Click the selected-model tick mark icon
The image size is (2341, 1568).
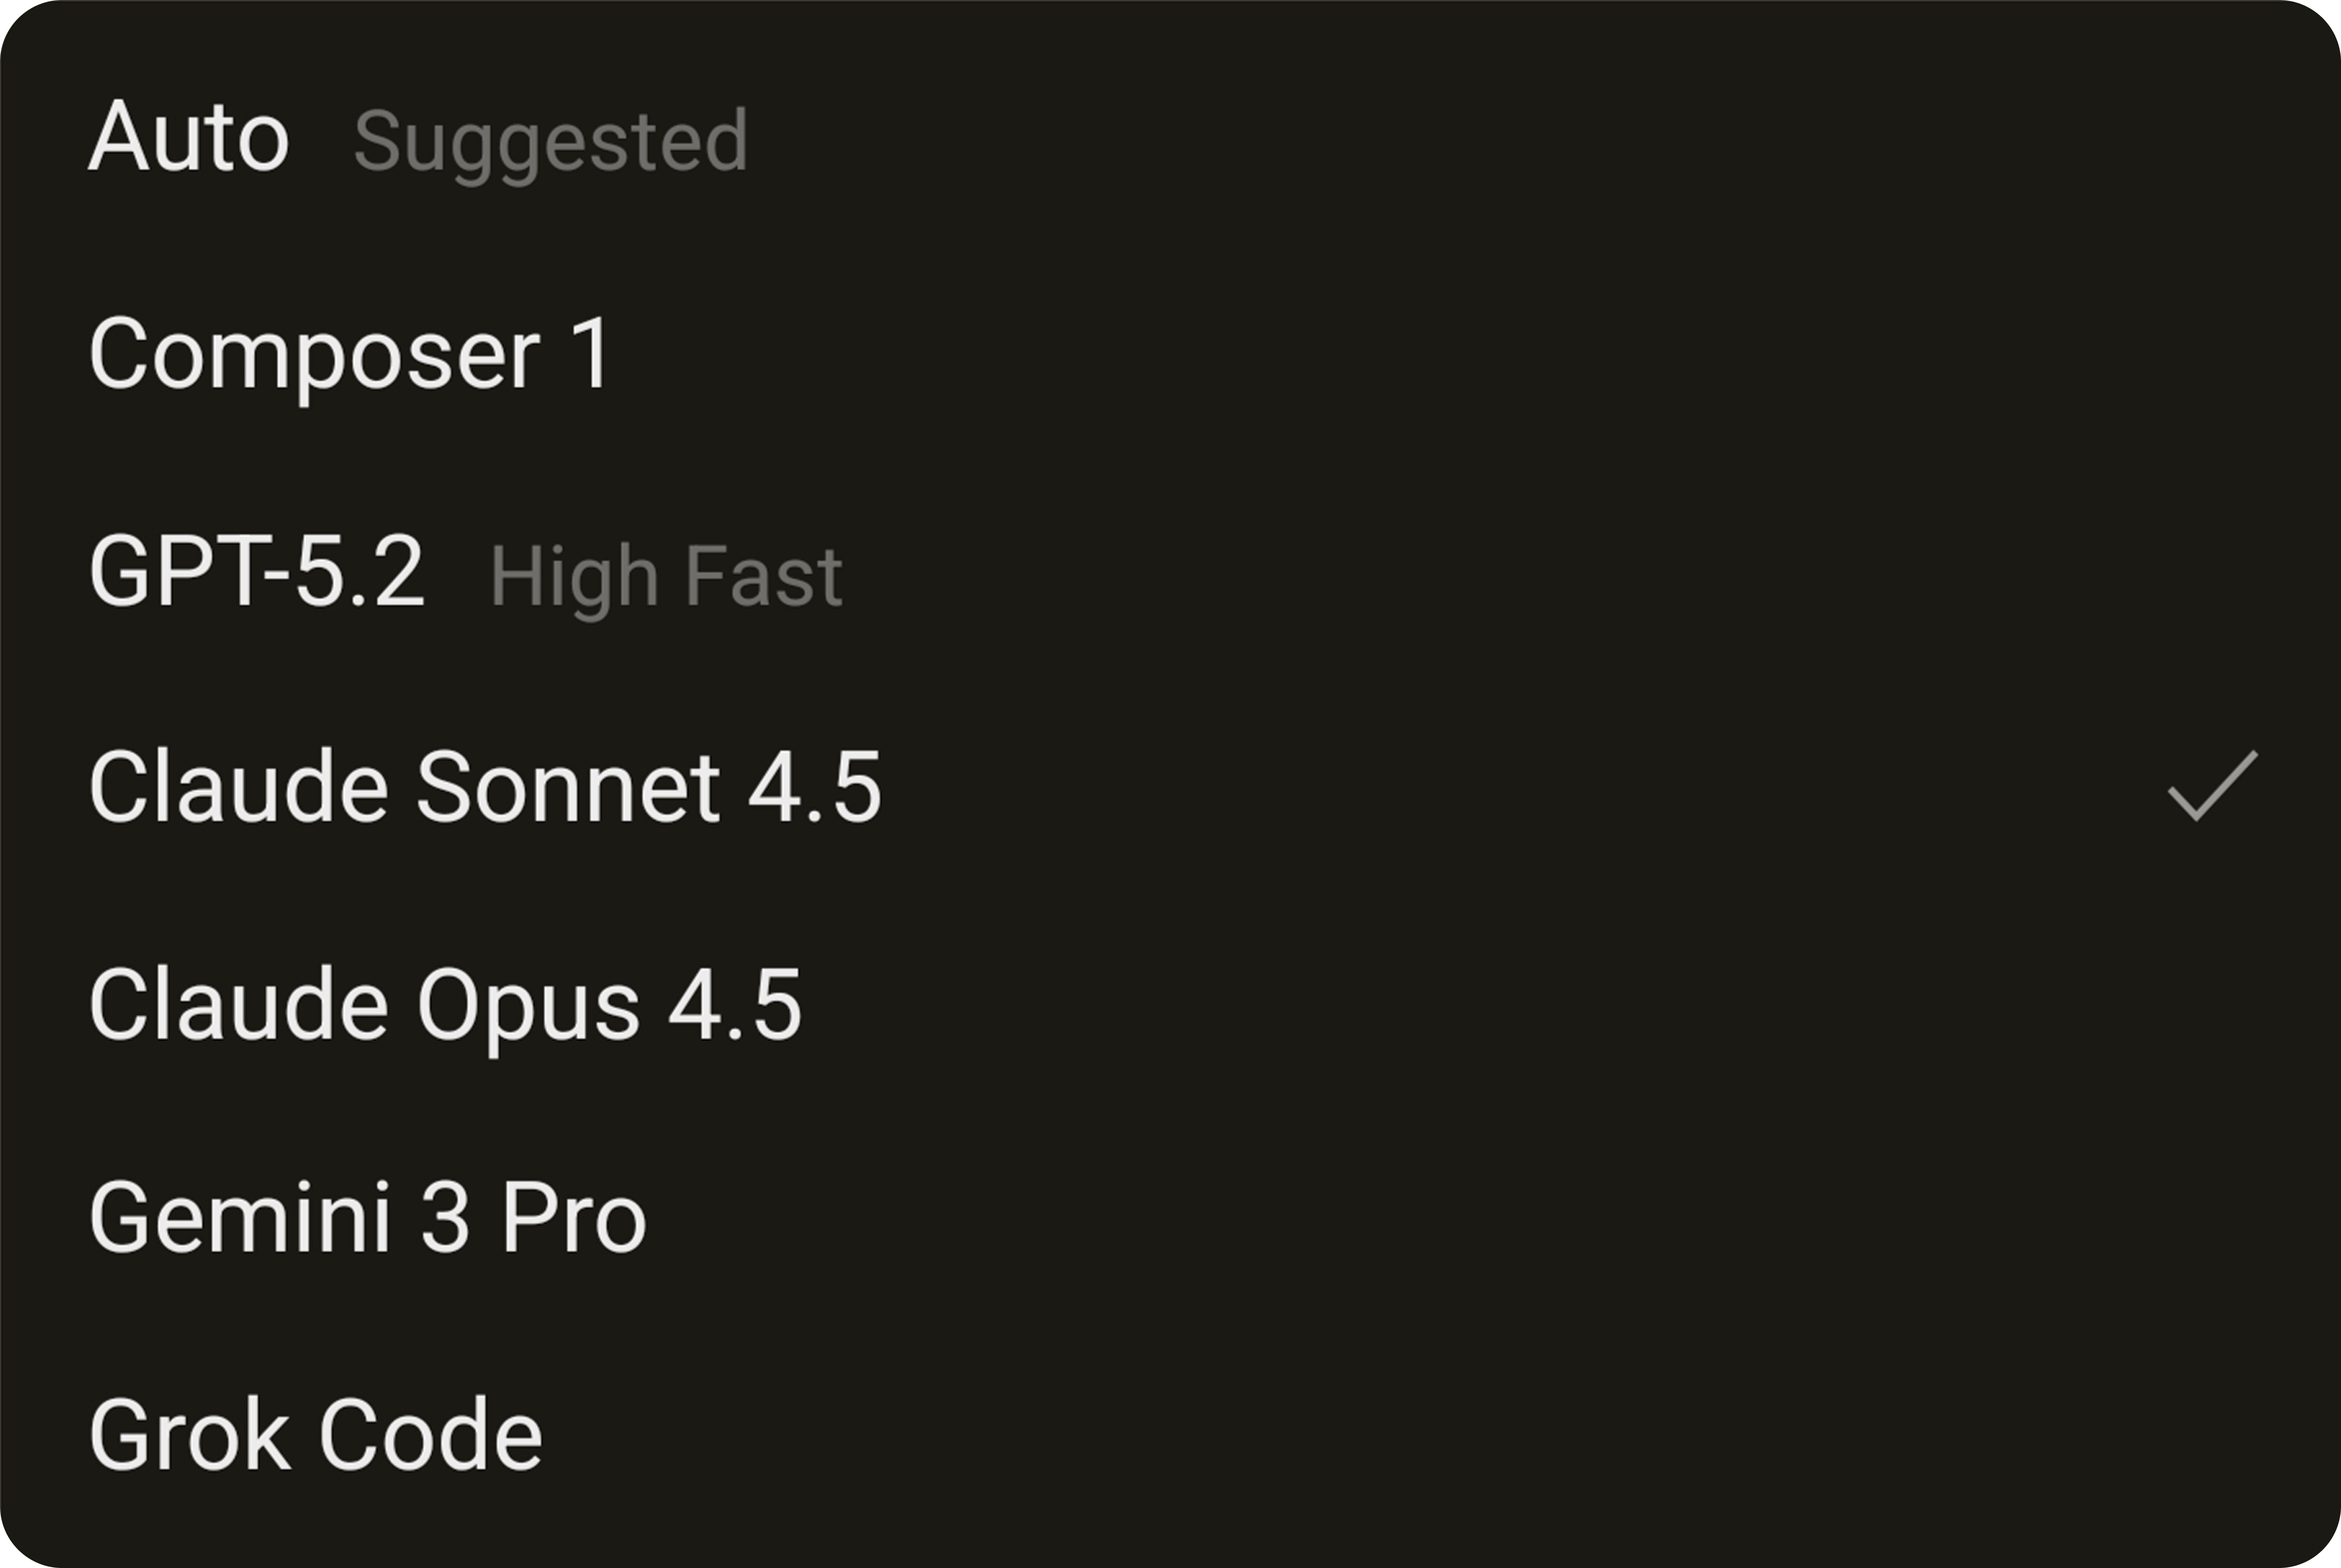[2212, 787]
